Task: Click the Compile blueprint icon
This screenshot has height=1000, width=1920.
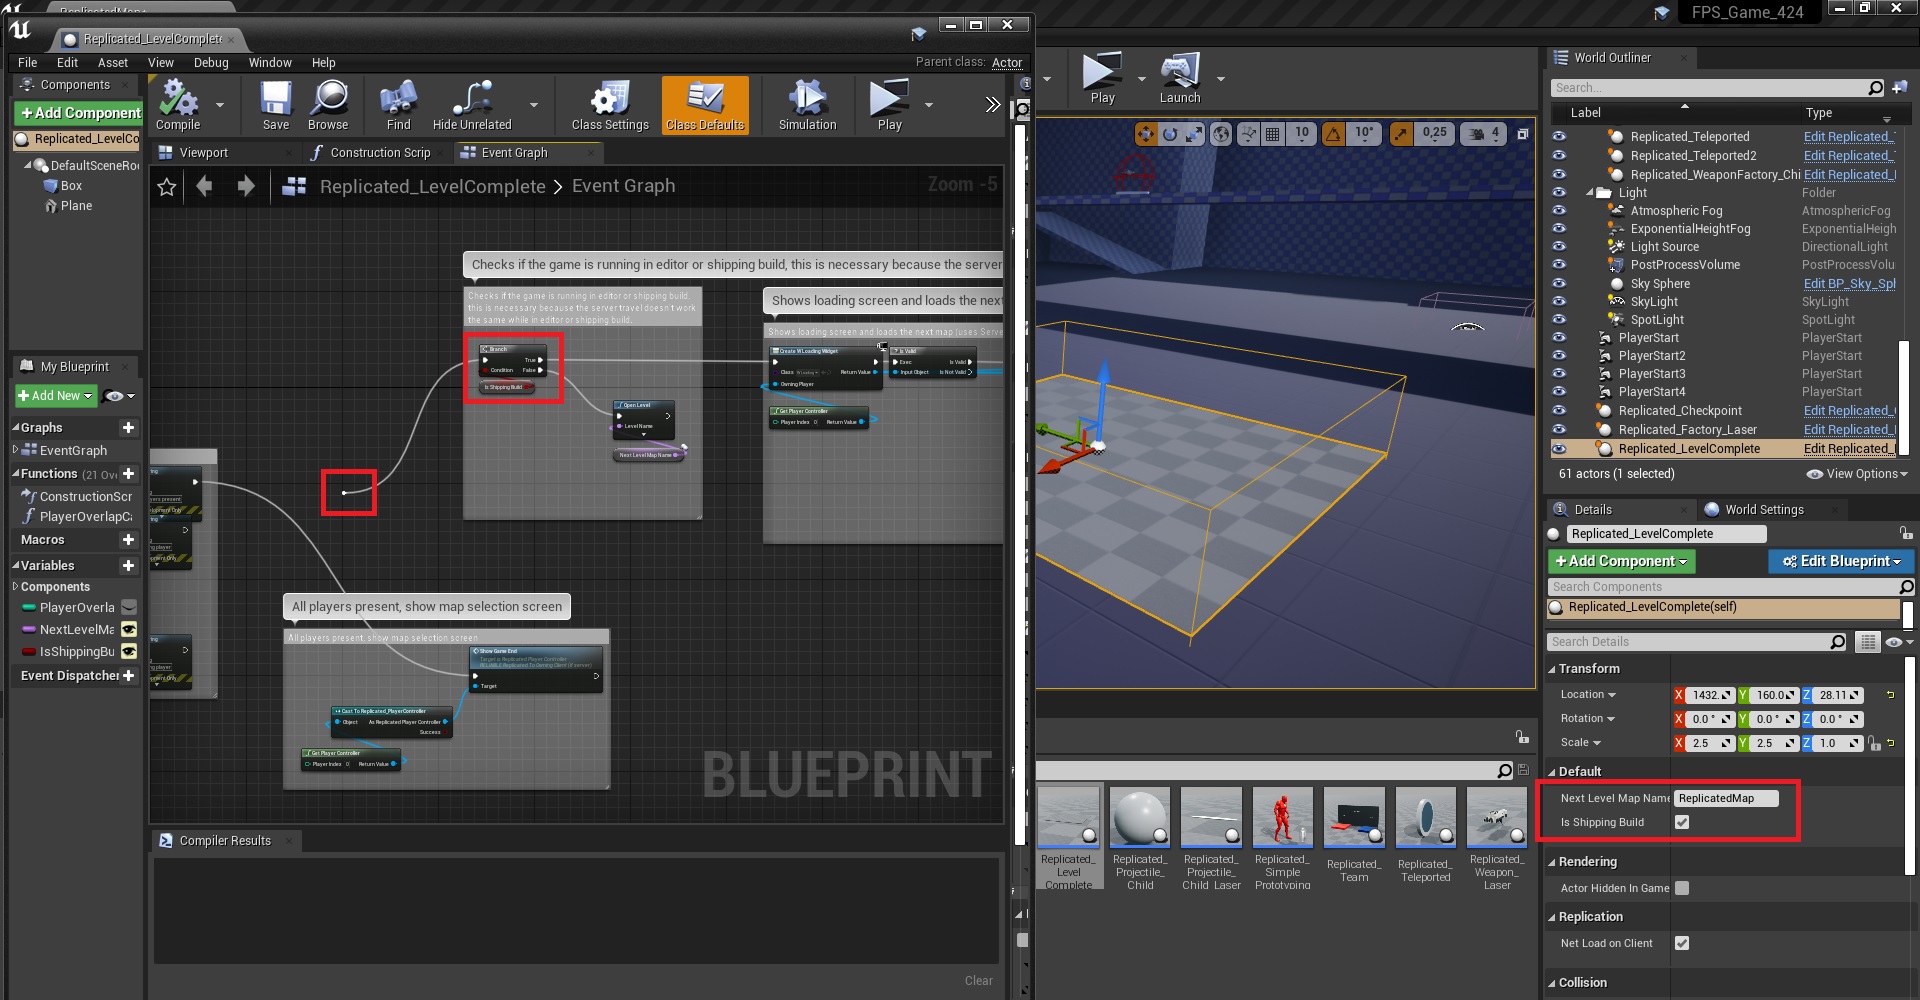Action: (178, 104)
